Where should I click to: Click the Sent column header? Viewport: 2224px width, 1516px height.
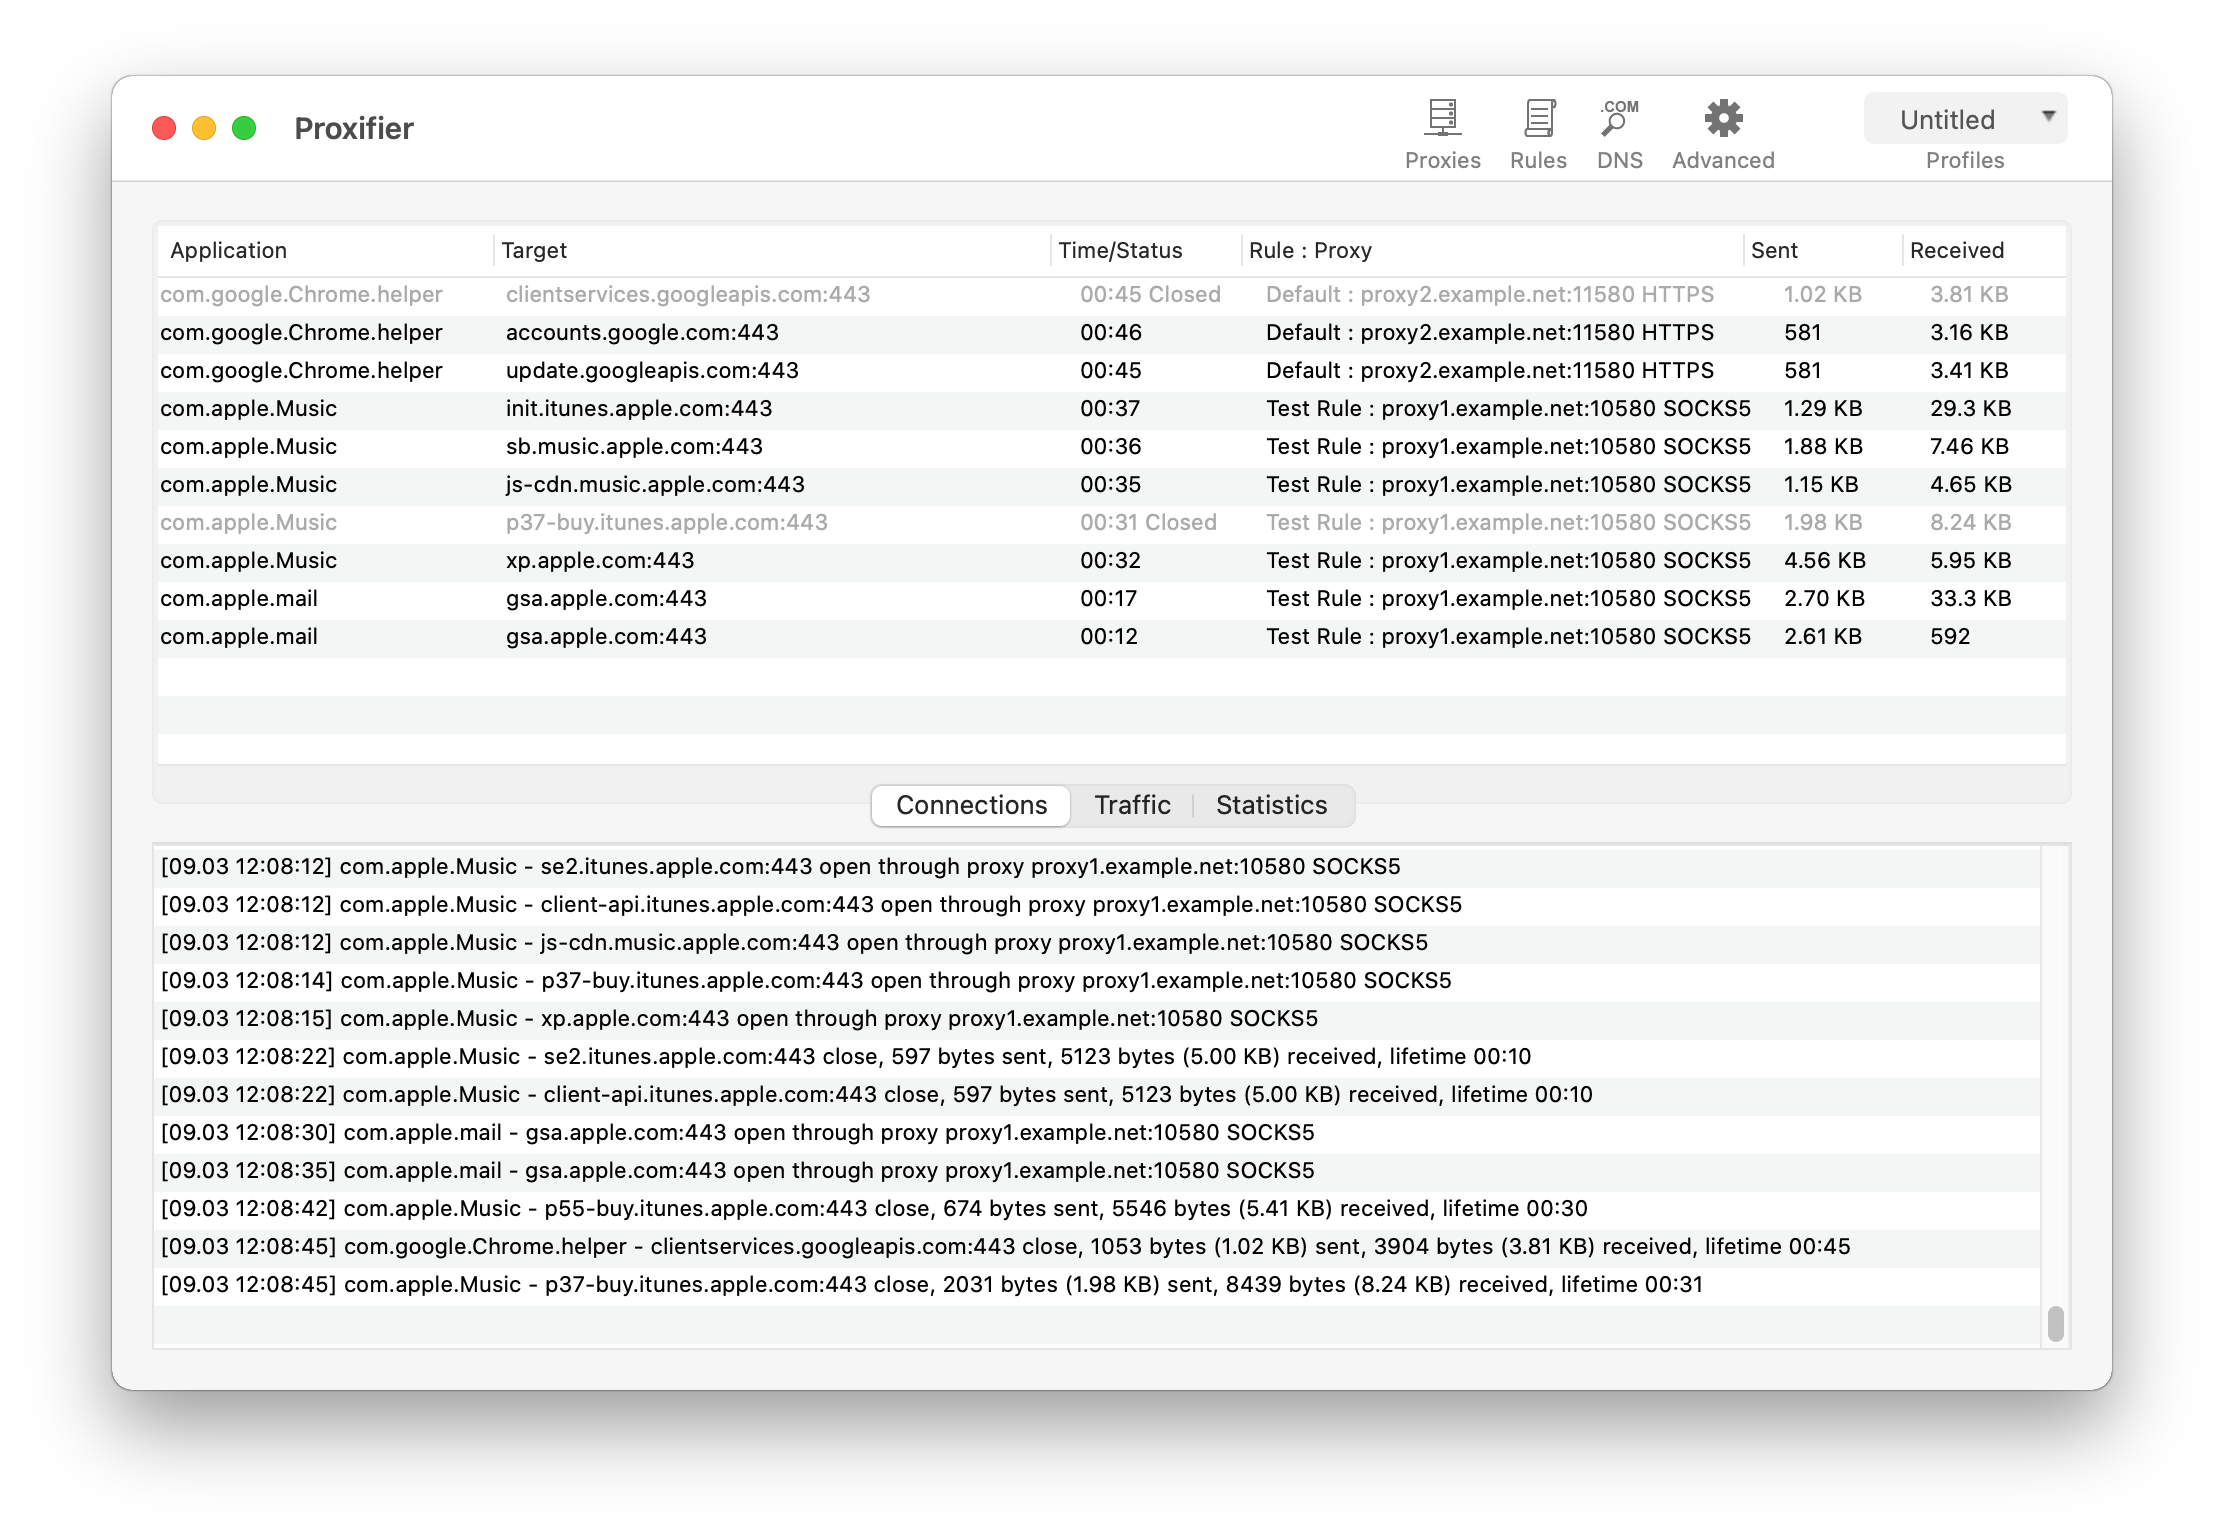pos(1774,250)
